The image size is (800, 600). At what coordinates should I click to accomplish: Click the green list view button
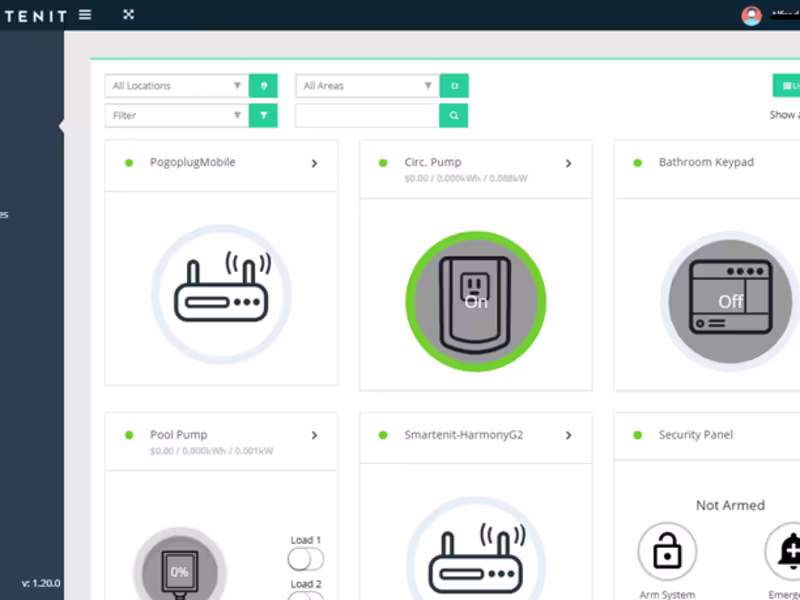786,86
